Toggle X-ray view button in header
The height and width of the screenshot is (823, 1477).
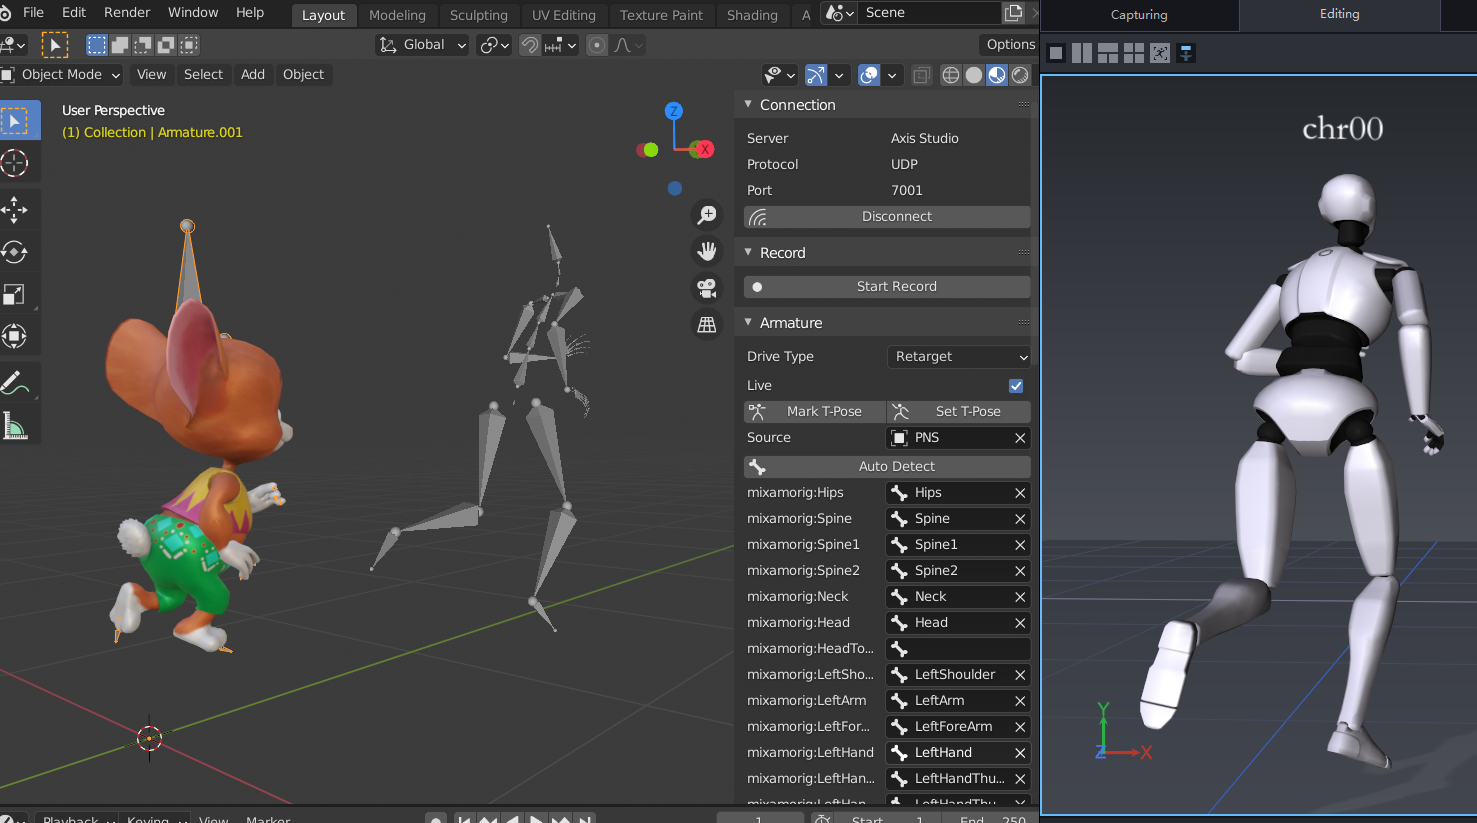[921, 75]
